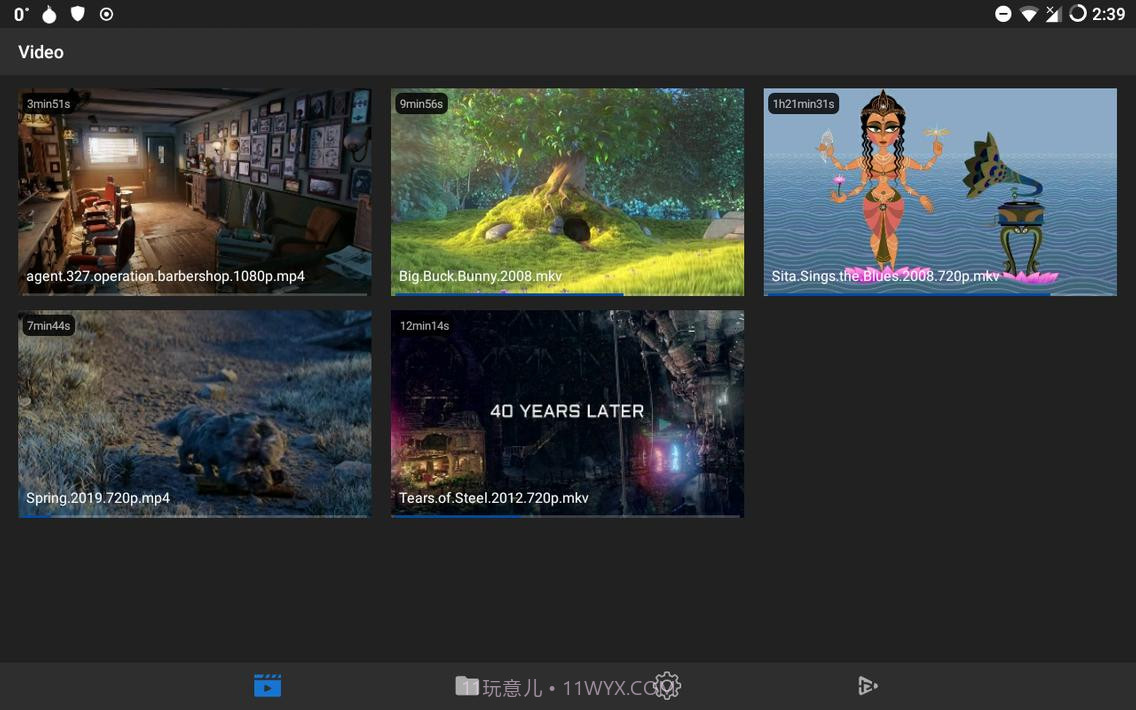Open Sita.Sings.the.Blues.2008.720p.mkv
Image resolution: width=1136 pixels, height=710 pixels.
[940, 190]
